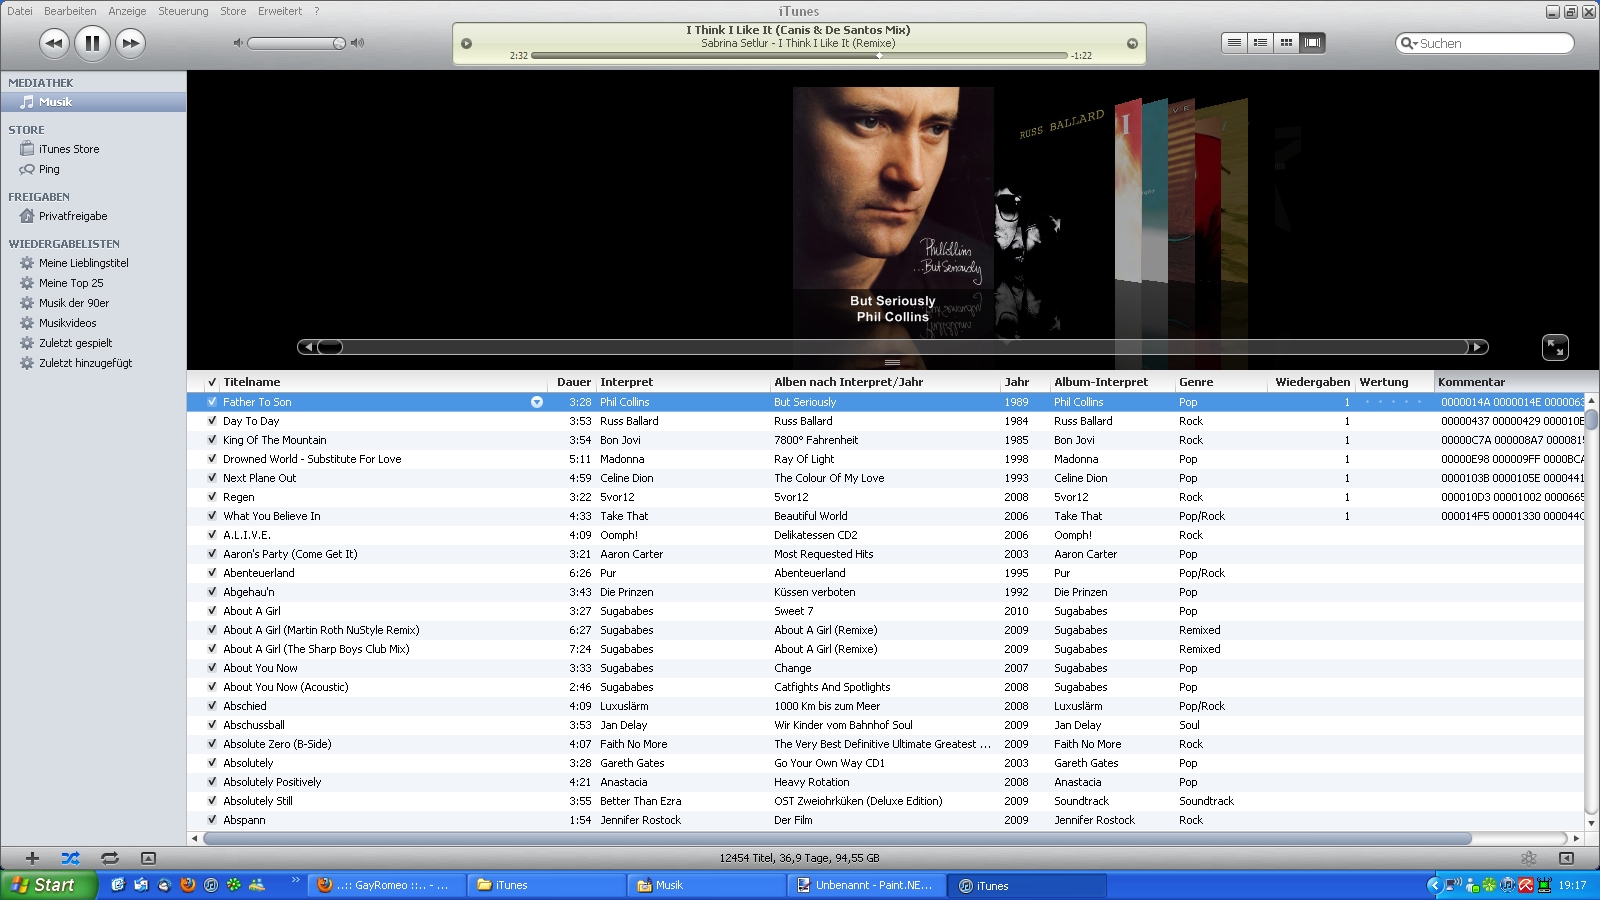Open the Erweitert menu
Viewport: 1600px width, 900px height.
(280, 11)
